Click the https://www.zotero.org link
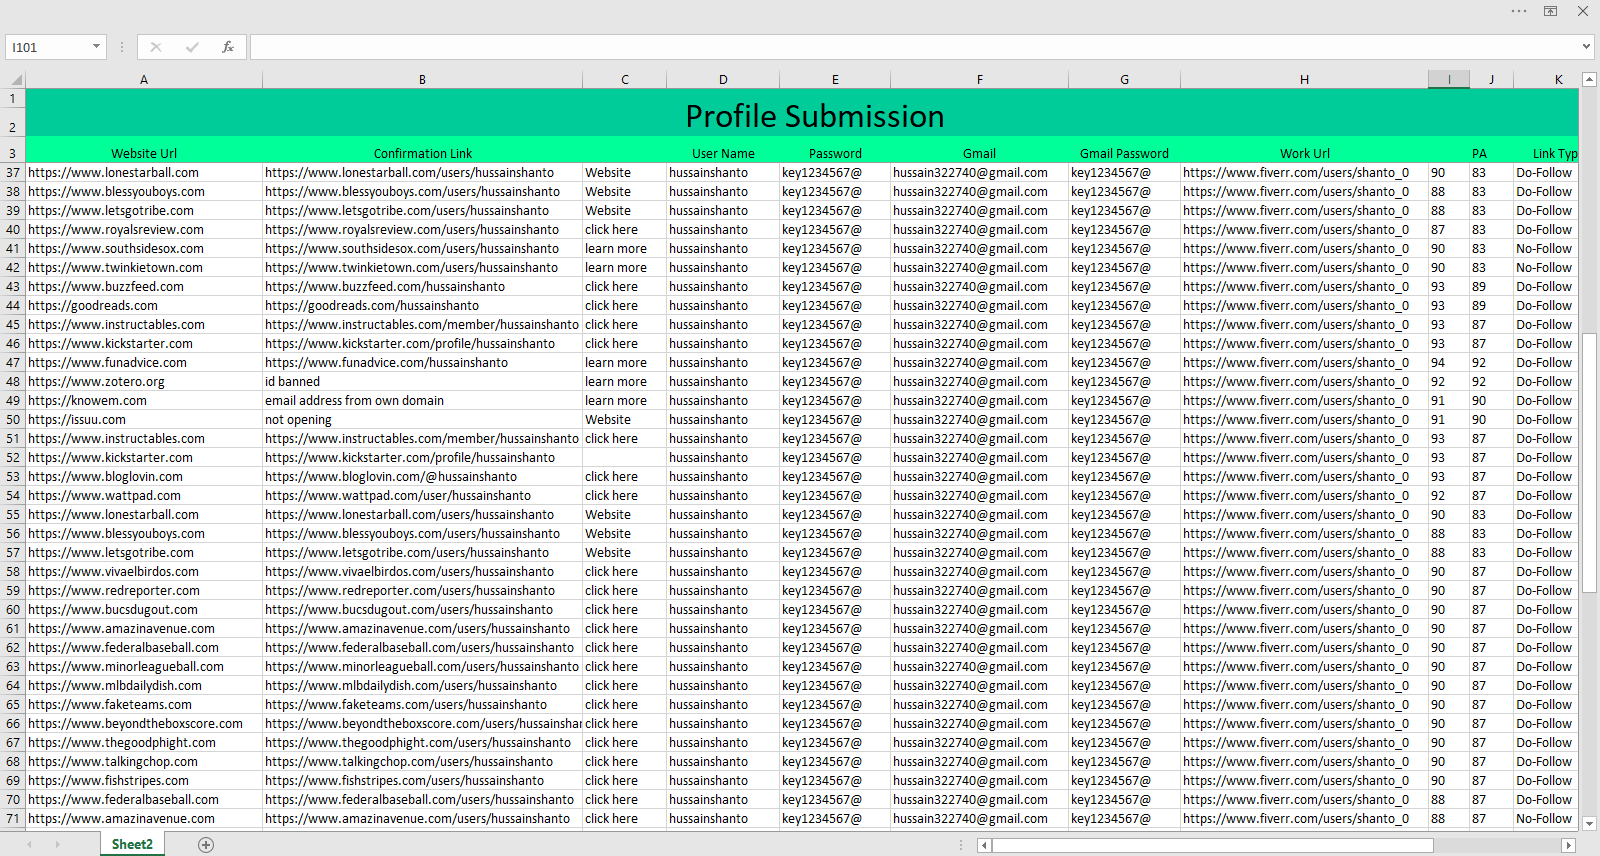The width and height of the screenshot is (1600, 856). (x=96, y=382)
